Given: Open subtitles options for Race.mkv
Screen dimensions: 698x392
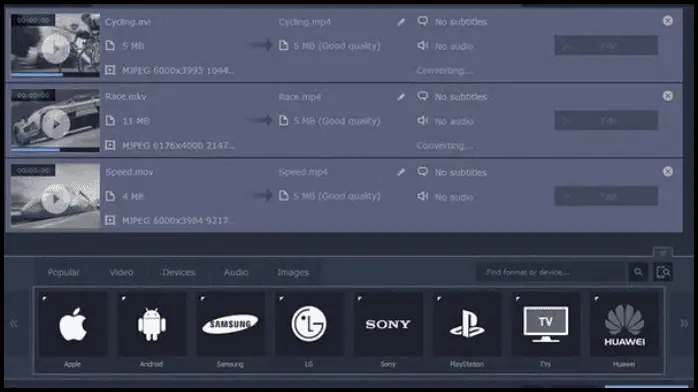Looking at the screenshot, I should tap(452, 97).
